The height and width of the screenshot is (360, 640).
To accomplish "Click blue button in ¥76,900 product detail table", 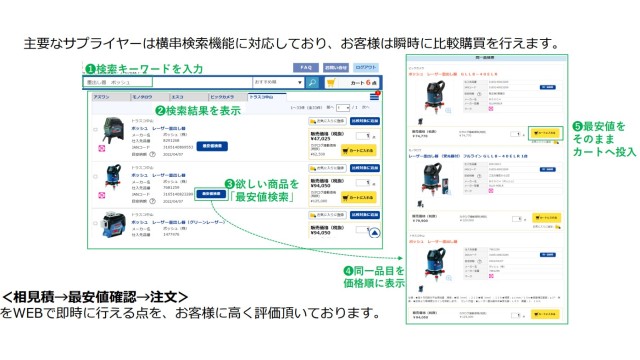I will pyautogui.click(x=547, y=169).
